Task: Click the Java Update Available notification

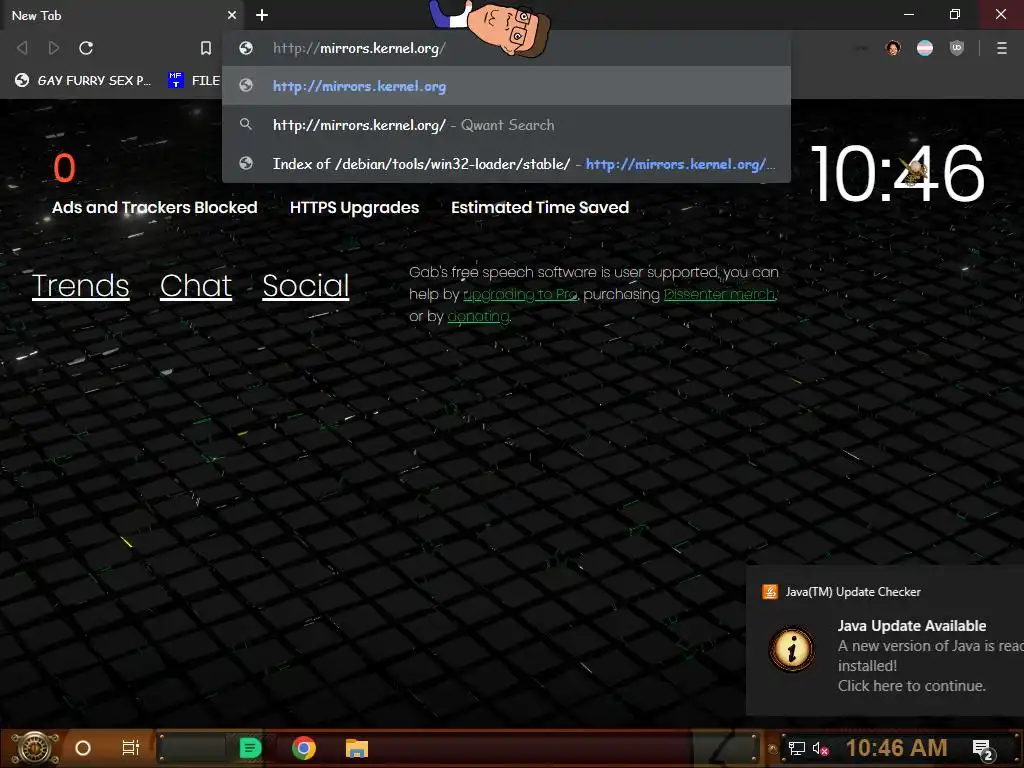Action: pos(886,641)
